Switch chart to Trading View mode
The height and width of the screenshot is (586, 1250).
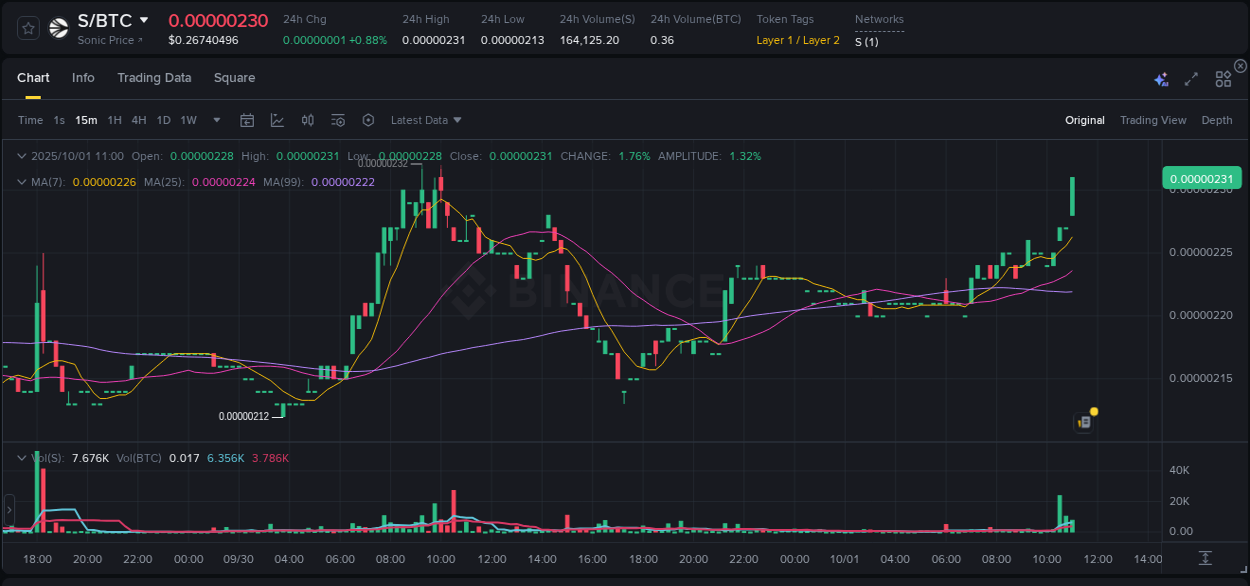(1153, 120)
